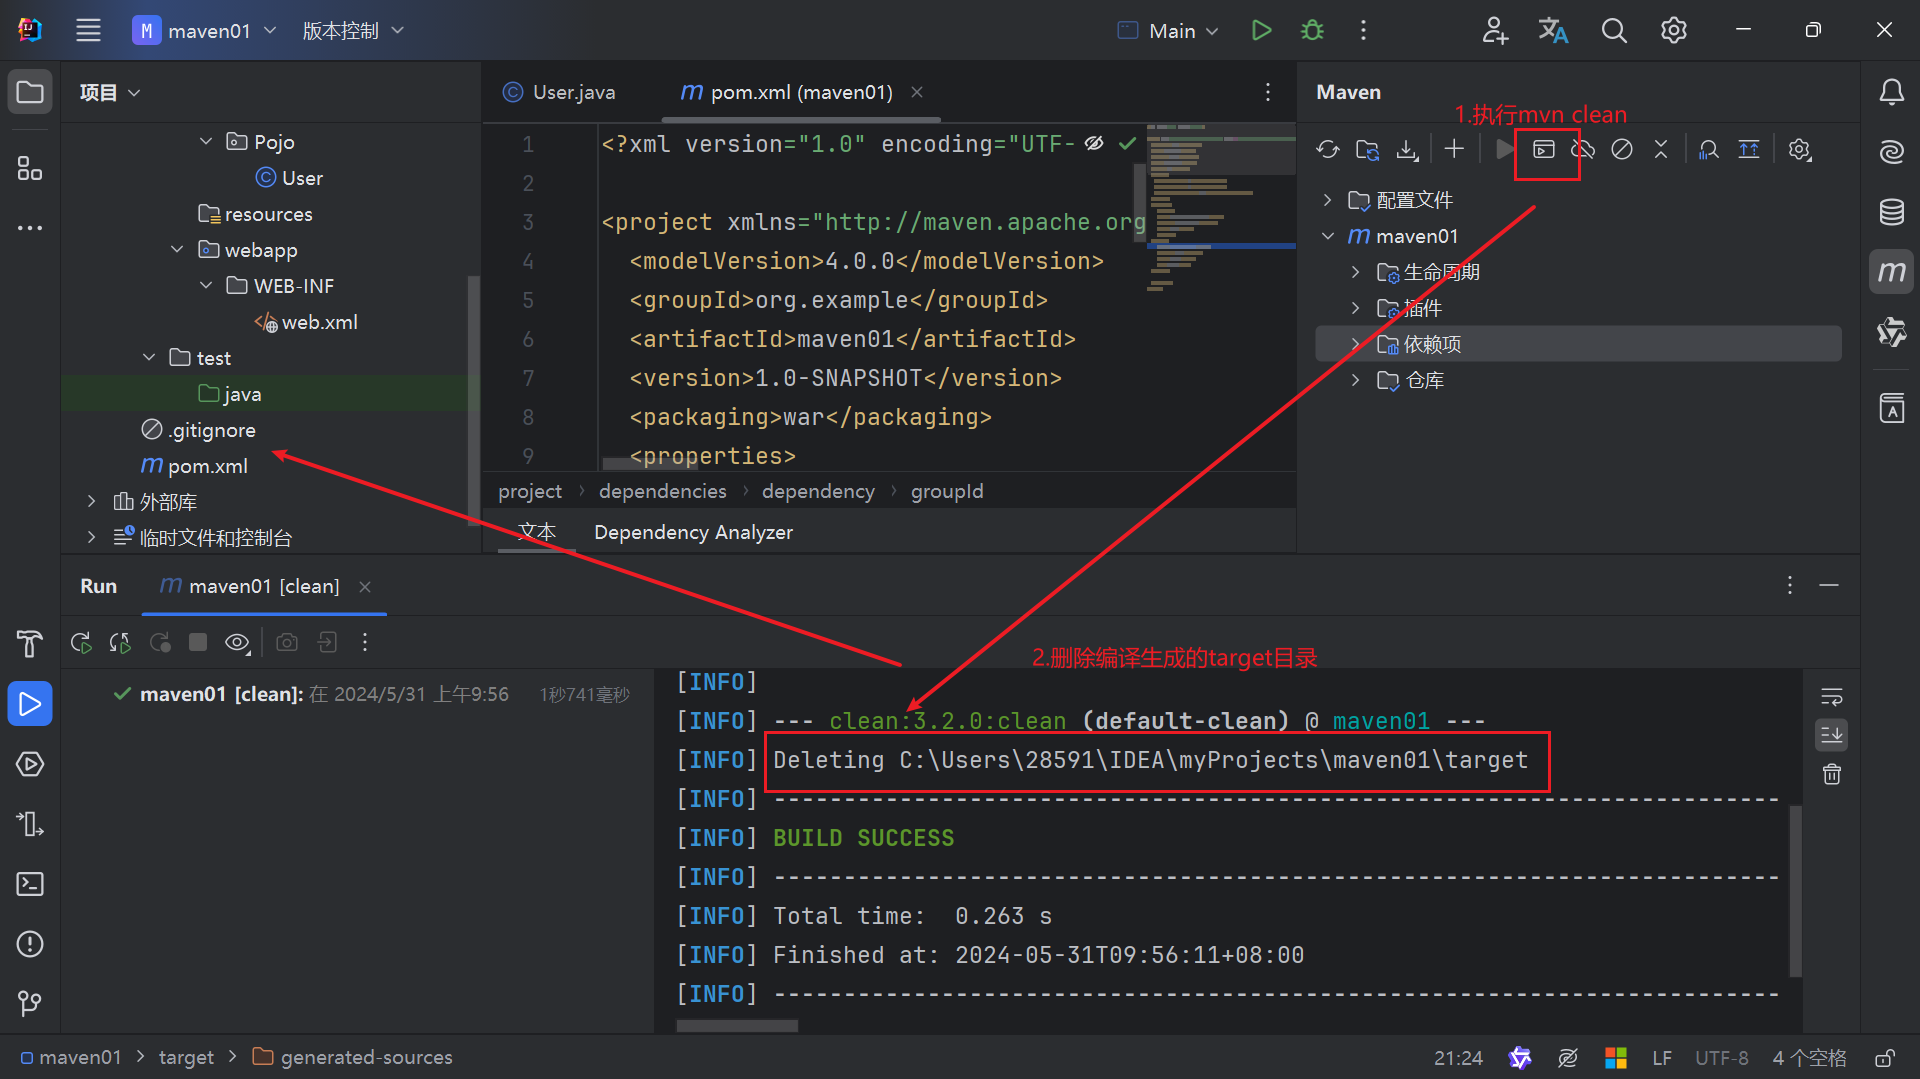Change UTF-8 file encoding
The height and width of the screenshot is (1079, 1920).
1722,1058
